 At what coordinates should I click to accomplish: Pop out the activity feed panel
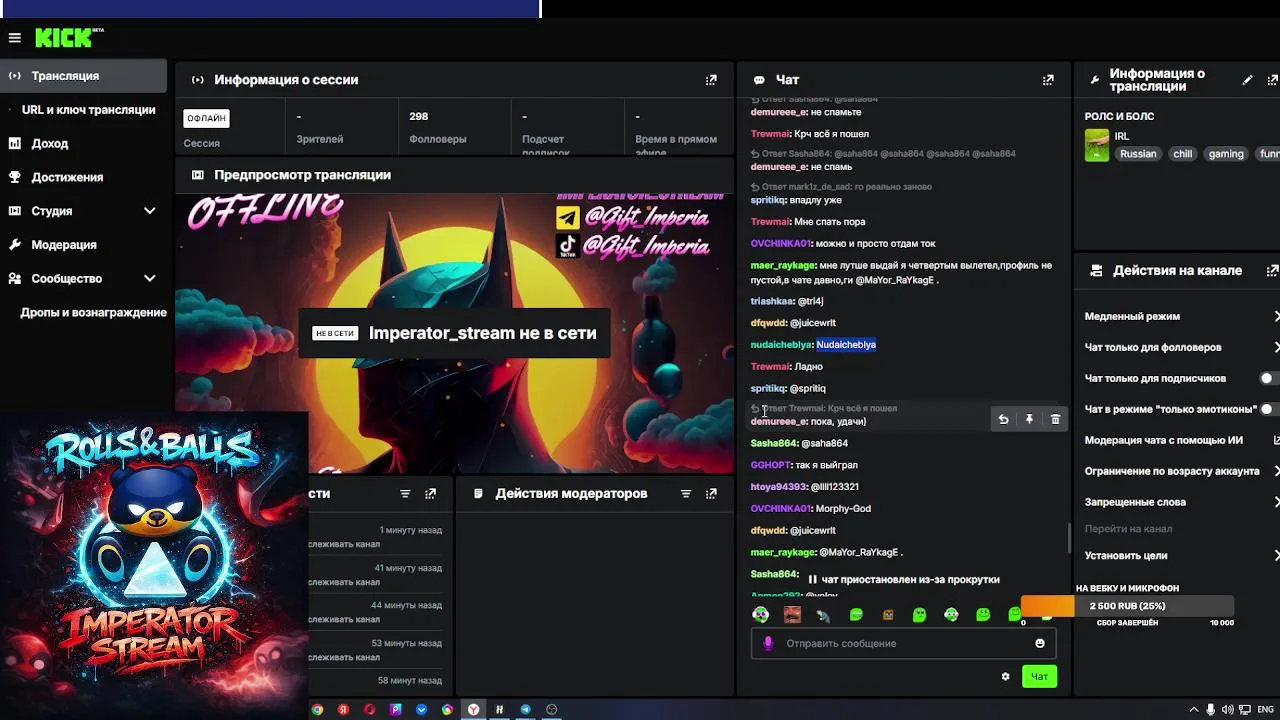pyautogui.click(x=430, y=494)
